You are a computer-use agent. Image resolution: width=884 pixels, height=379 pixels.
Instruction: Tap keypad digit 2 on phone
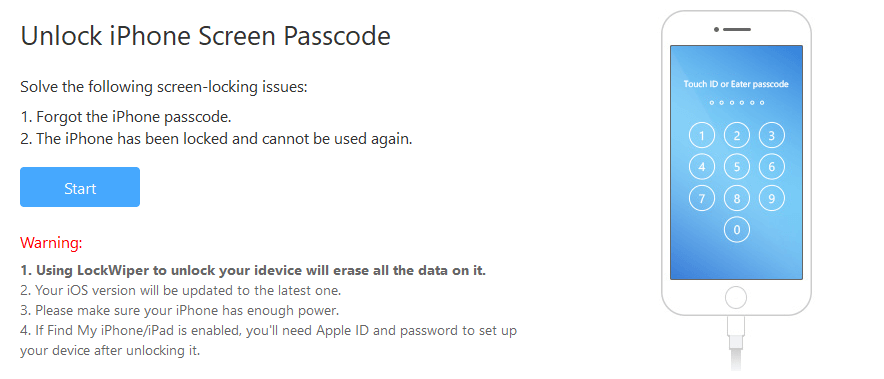click(x=736, y=135)
